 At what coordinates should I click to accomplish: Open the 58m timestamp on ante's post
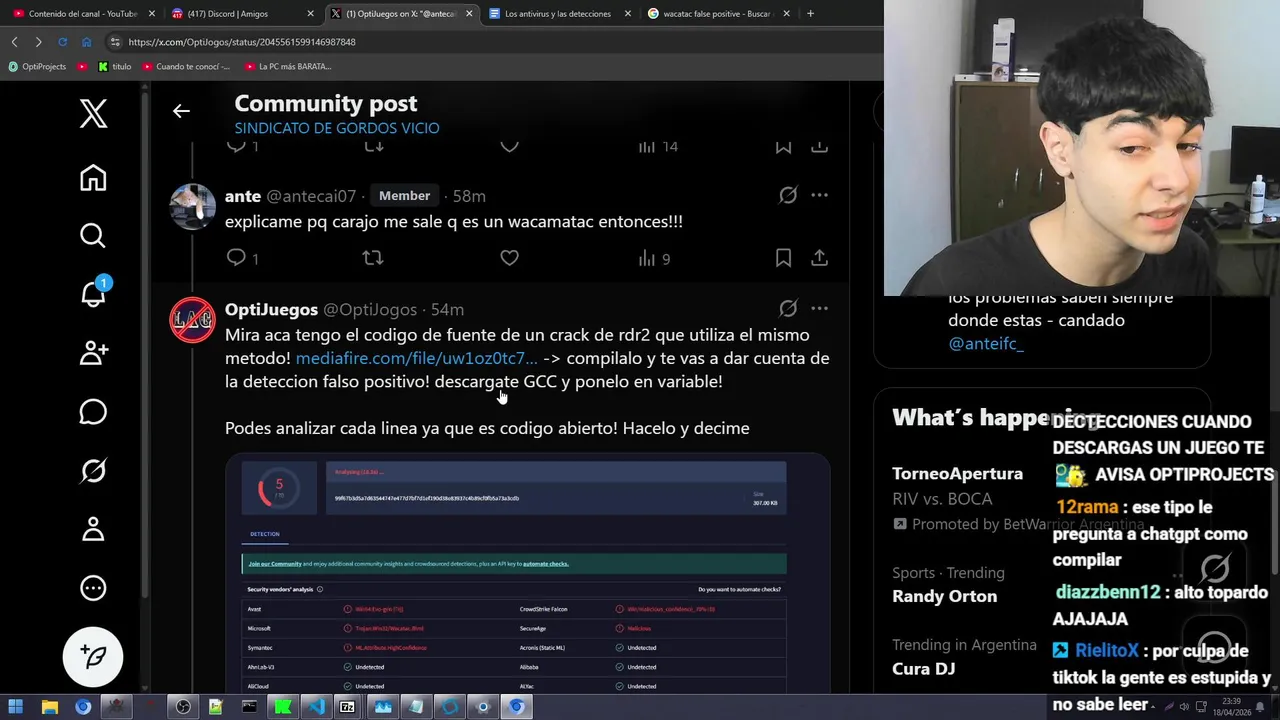[x=469, y=196]
